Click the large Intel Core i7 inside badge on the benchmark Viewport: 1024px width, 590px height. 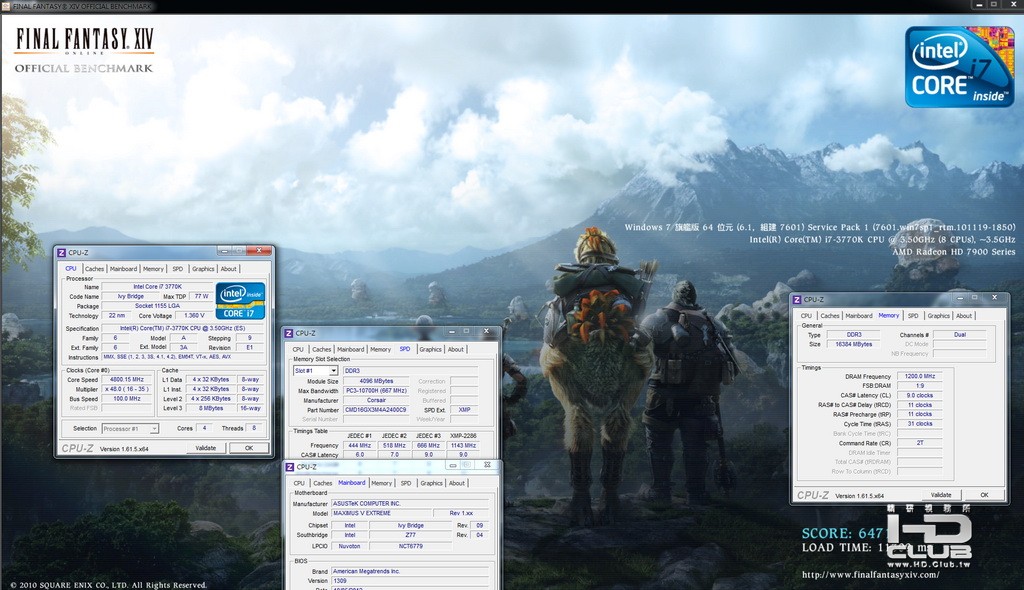tap(959, 67)
